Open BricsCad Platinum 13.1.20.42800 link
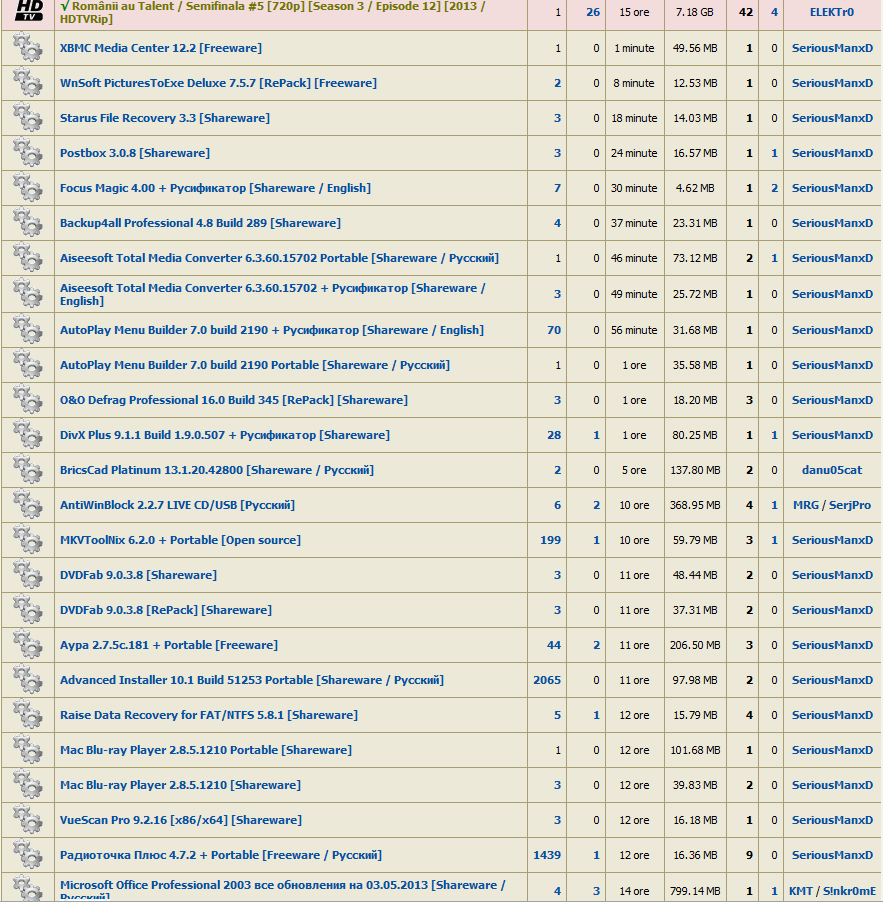Image resolution: width=883 pixels, height=902 pixels. pyautogui.click(x=216, y=471)
